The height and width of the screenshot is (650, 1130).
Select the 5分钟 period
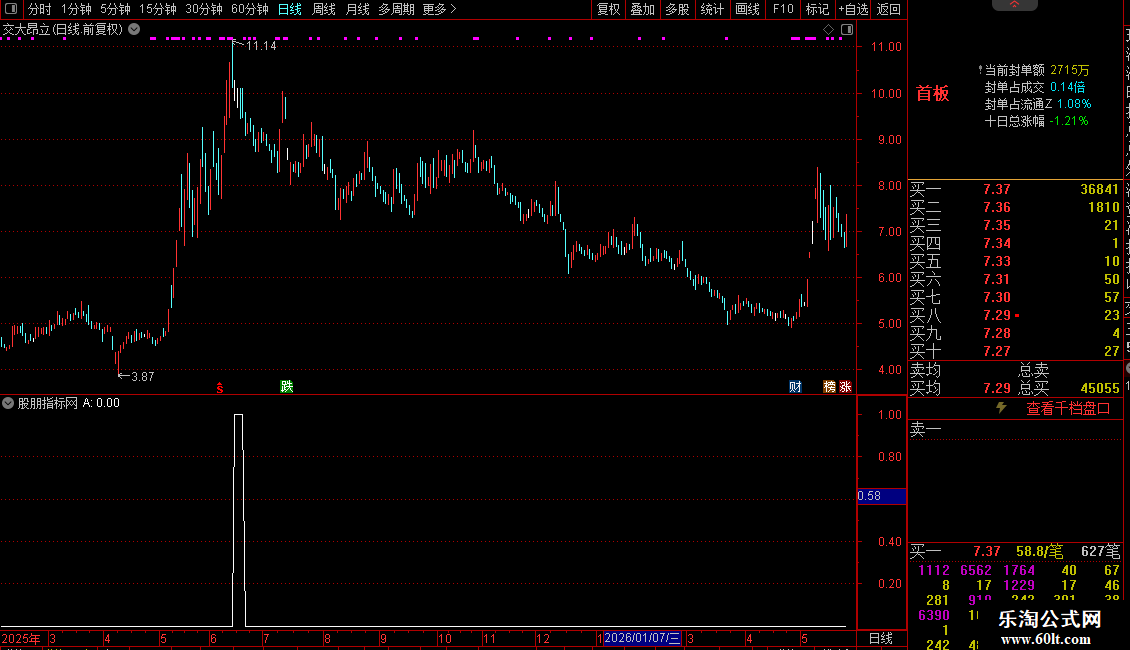115,9
